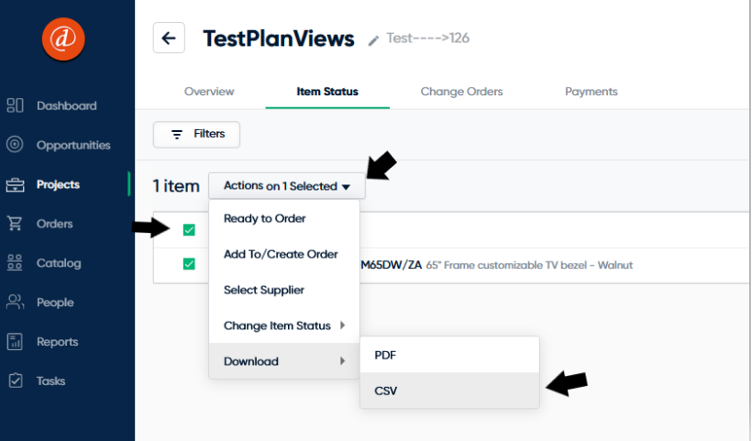Screen dimensions: 752x441
Task: Go to Opportunities target icon
Action: 15,144
